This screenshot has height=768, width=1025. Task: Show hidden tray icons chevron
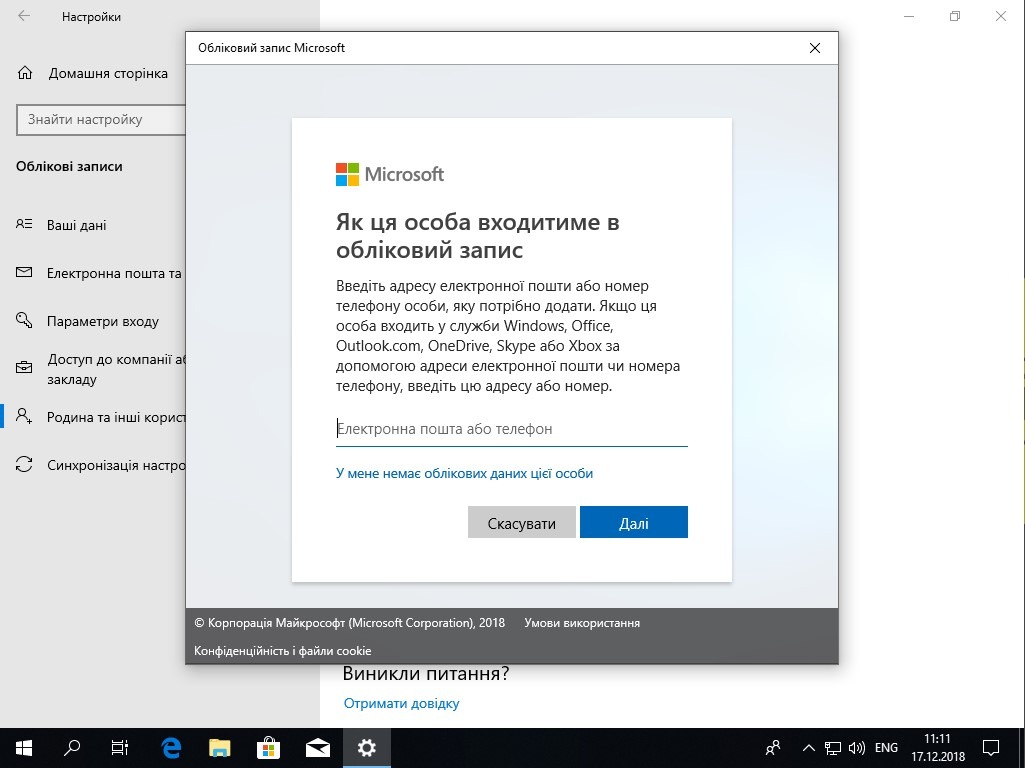tap(809, 748)
